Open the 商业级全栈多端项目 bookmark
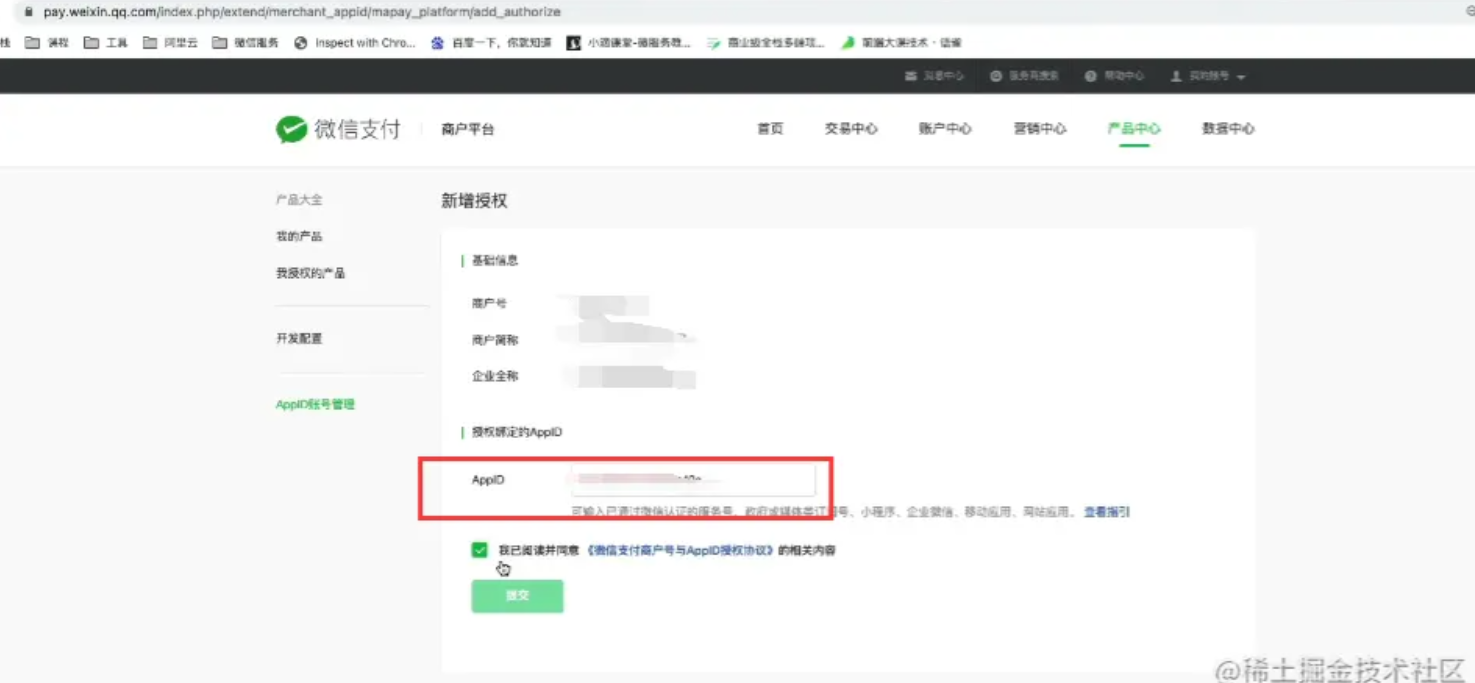Image resolution: width=1475 pixels, height=683 pixels. click(x=766, y=43)
